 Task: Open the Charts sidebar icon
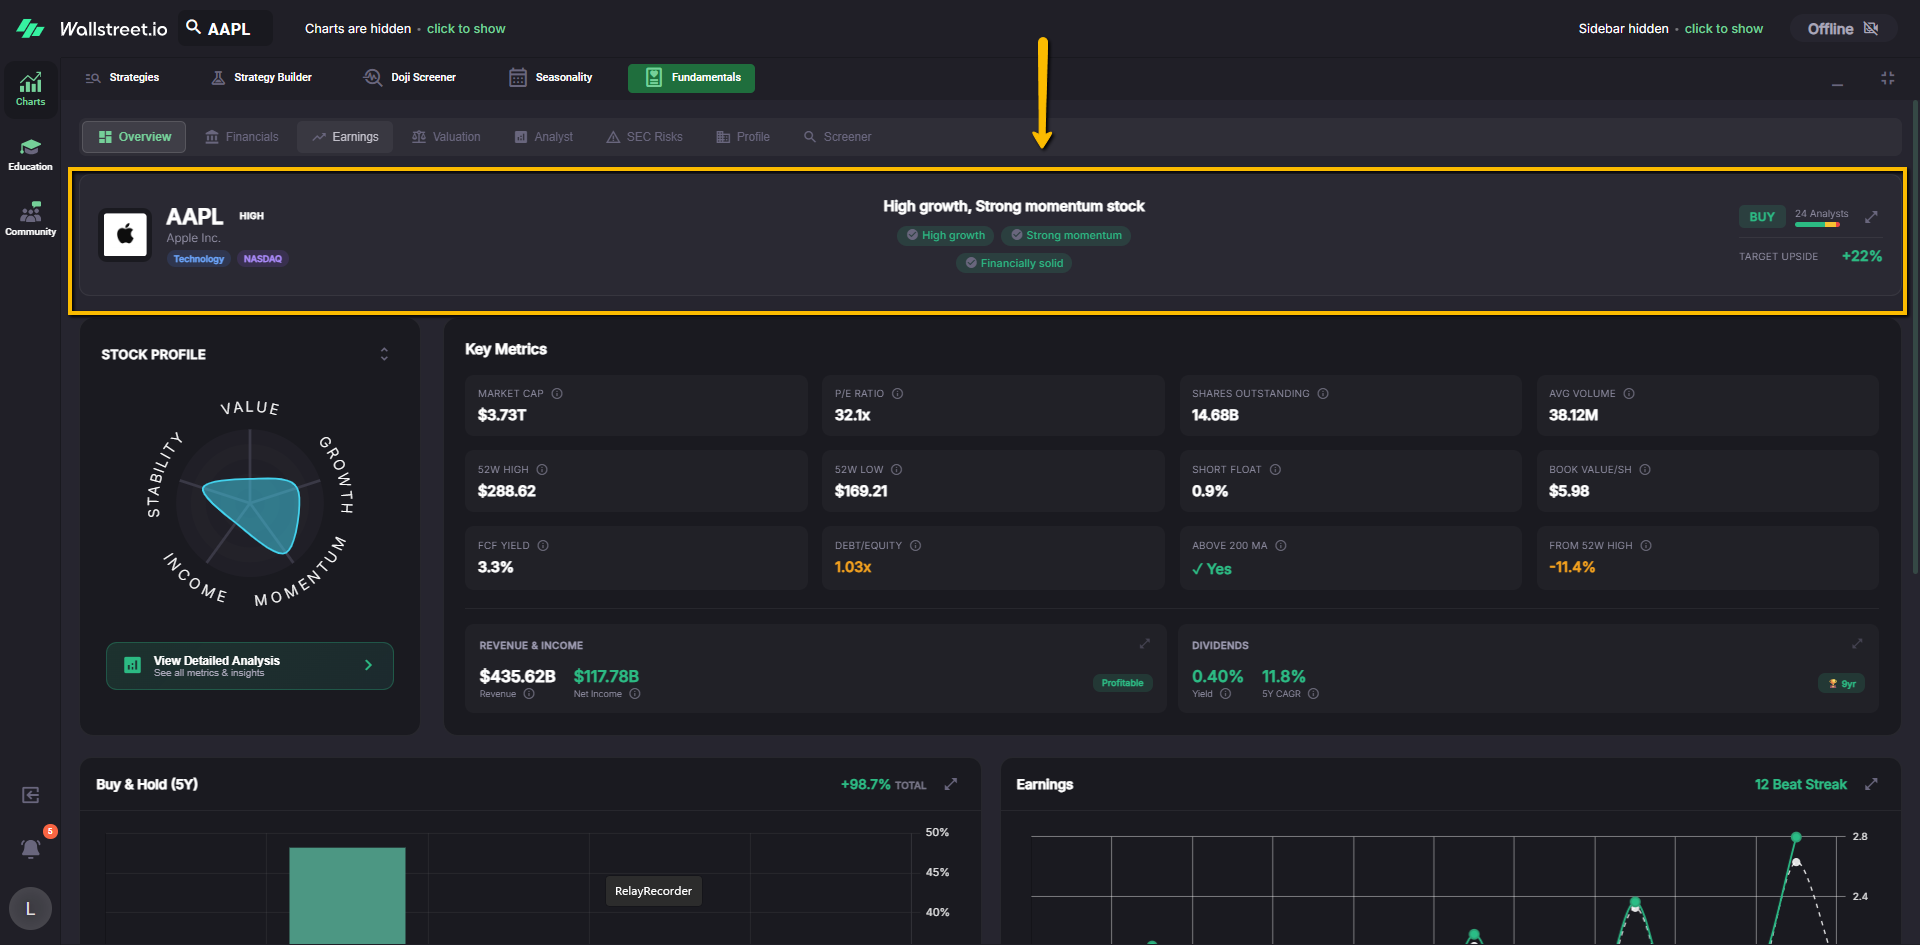pos(30,88)
